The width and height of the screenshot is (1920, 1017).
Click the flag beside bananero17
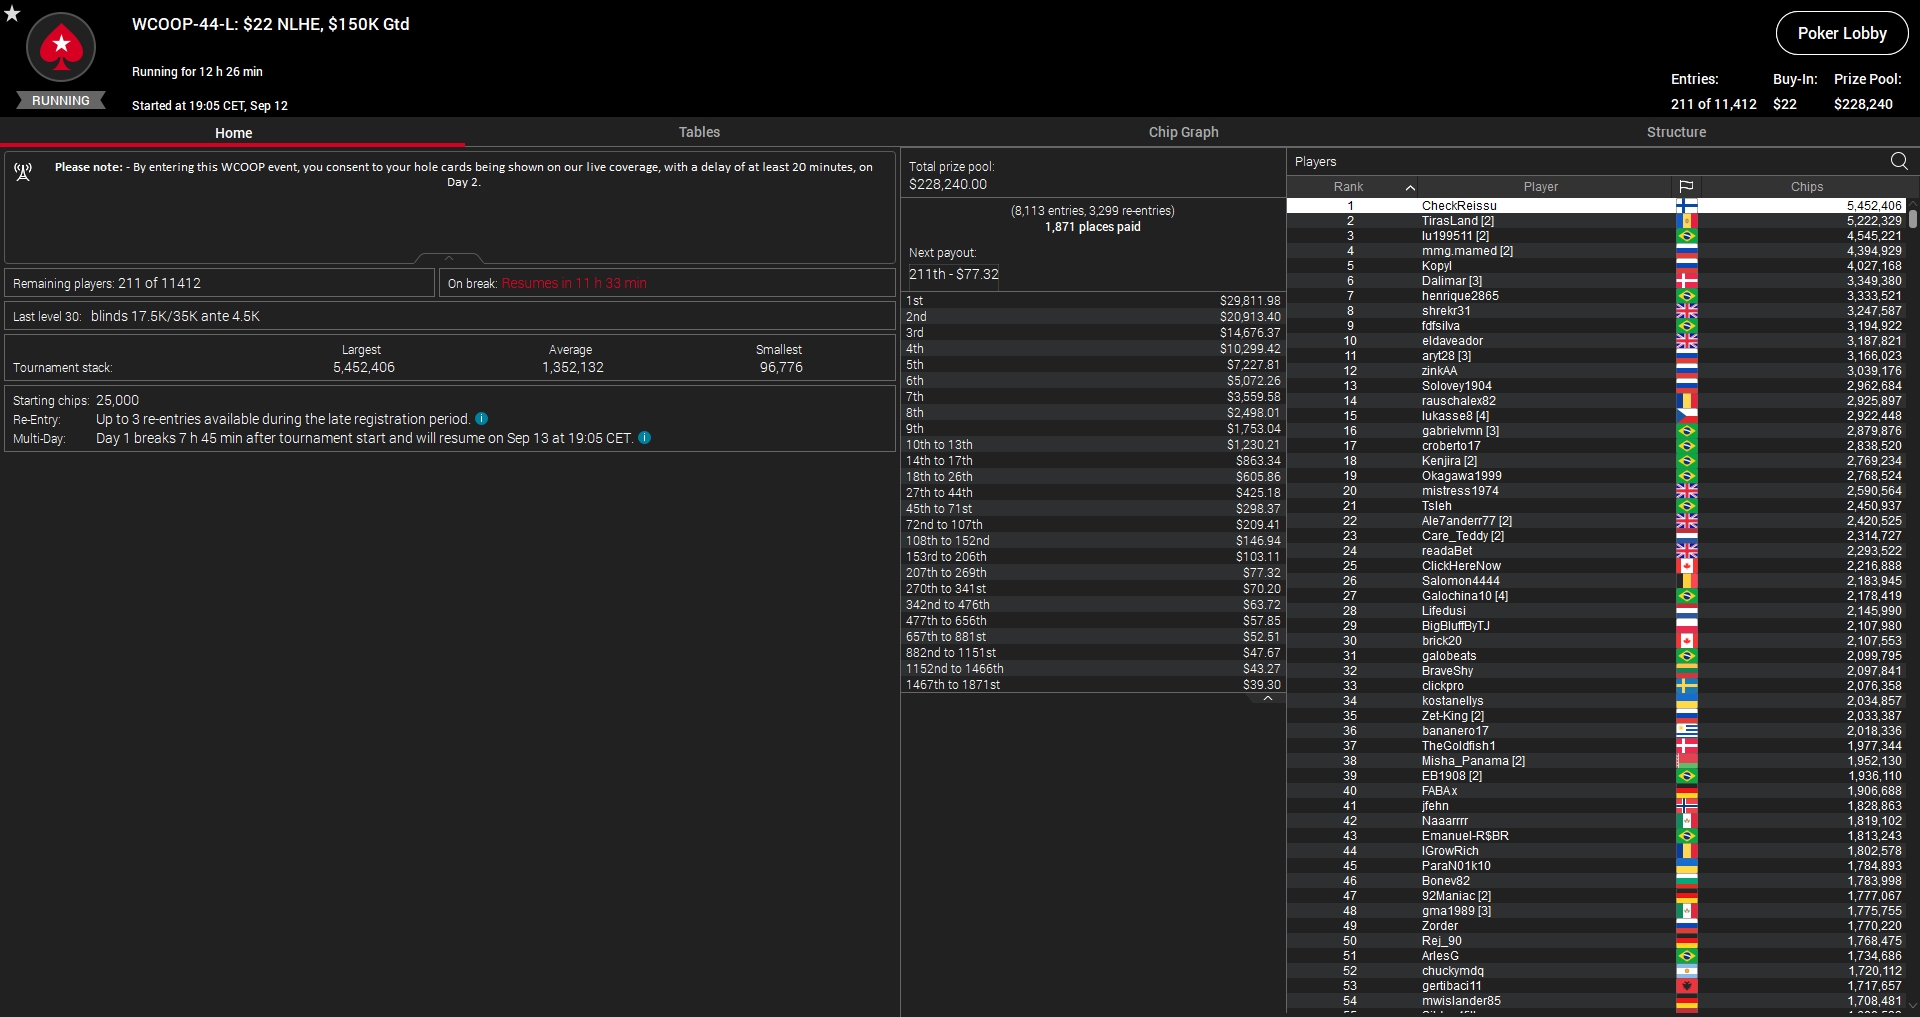coord(1687,731)
